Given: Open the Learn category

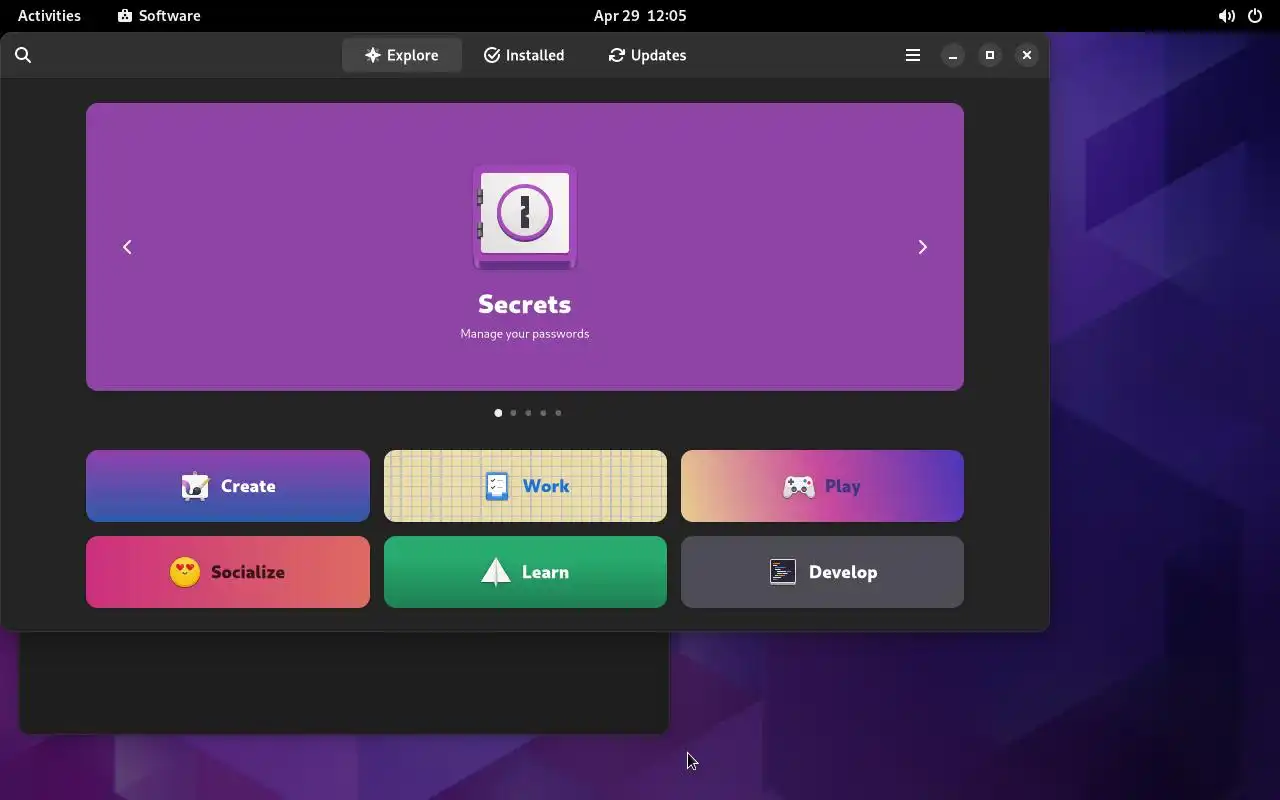Looking at the screenshot, I should click(525, 572).
